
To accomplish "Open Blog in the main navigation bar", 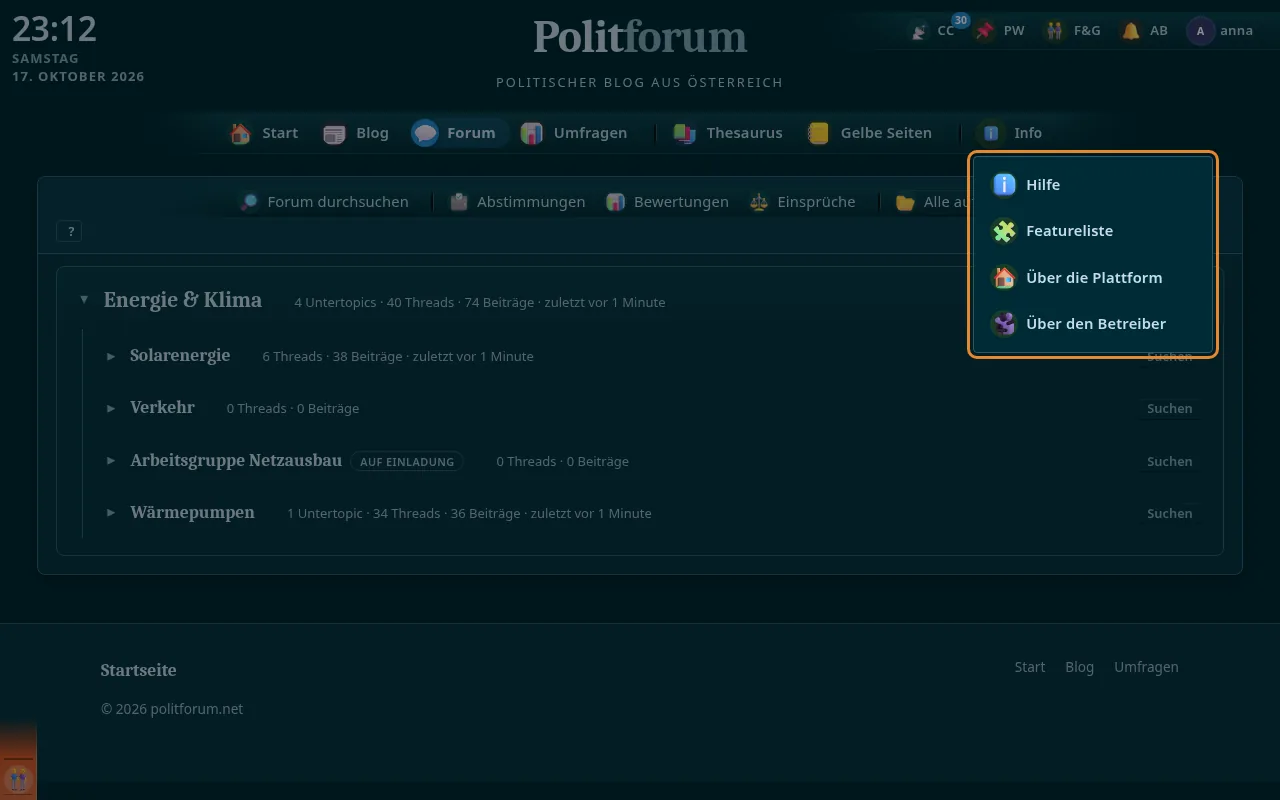I will pos(356,133).
